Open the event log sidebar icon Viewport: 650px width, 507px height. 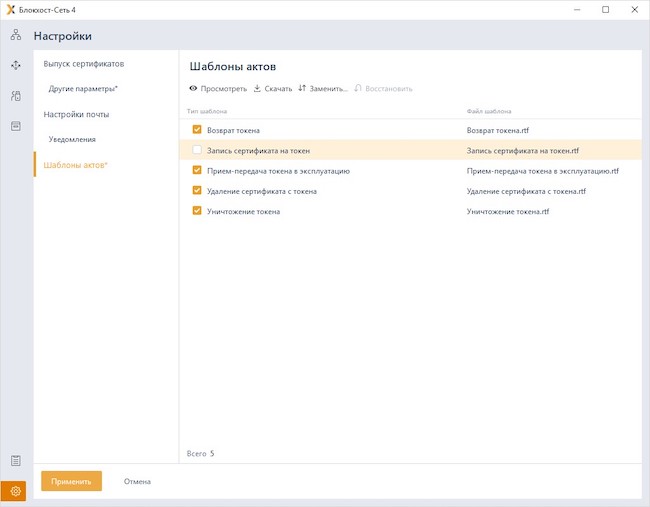click(16, 461)
